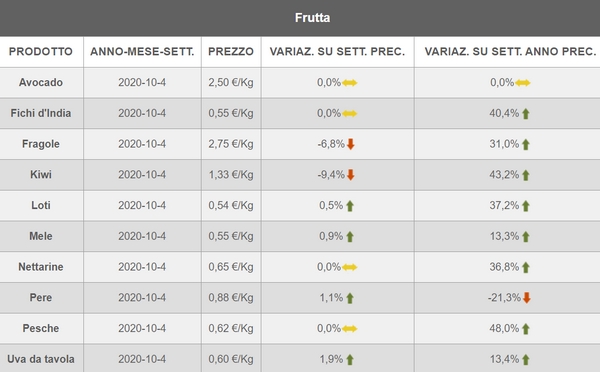Click the green arrow beside Pesche 48,0%
Image resolution: width=600 pixels, height=372 pixels.
pos(526,329)
